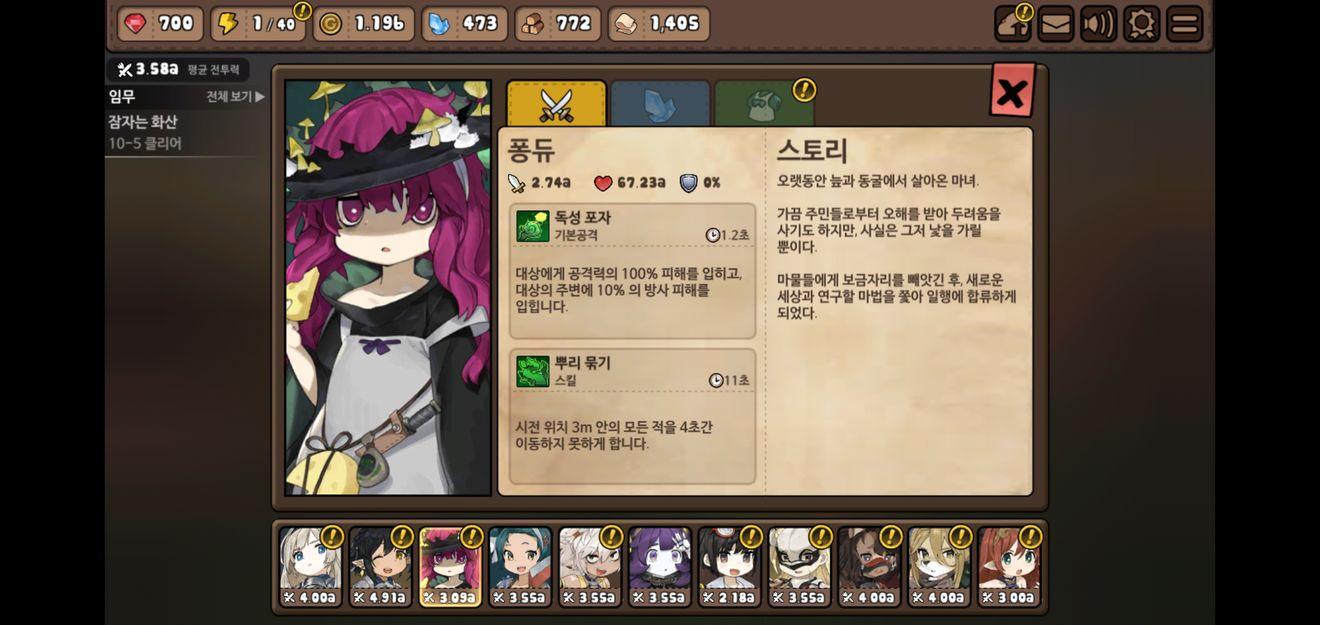The image size is (1320, 625).
Task: Open the hamburger menu icon
Action: click(x=1184, y=24)
